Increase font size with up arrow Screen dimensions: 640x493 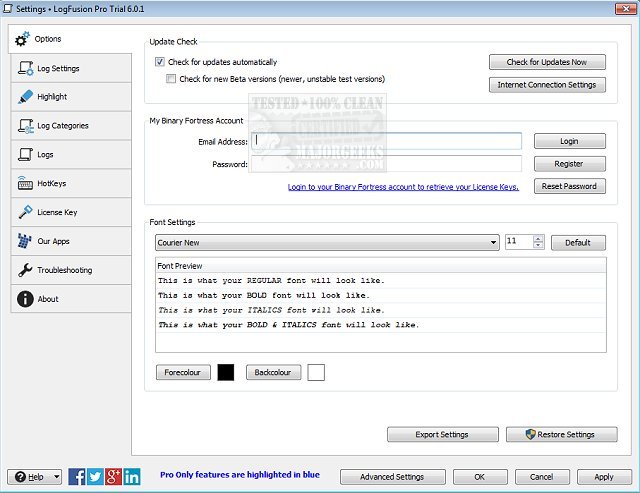pyautogui.click(x=538, y=239)
